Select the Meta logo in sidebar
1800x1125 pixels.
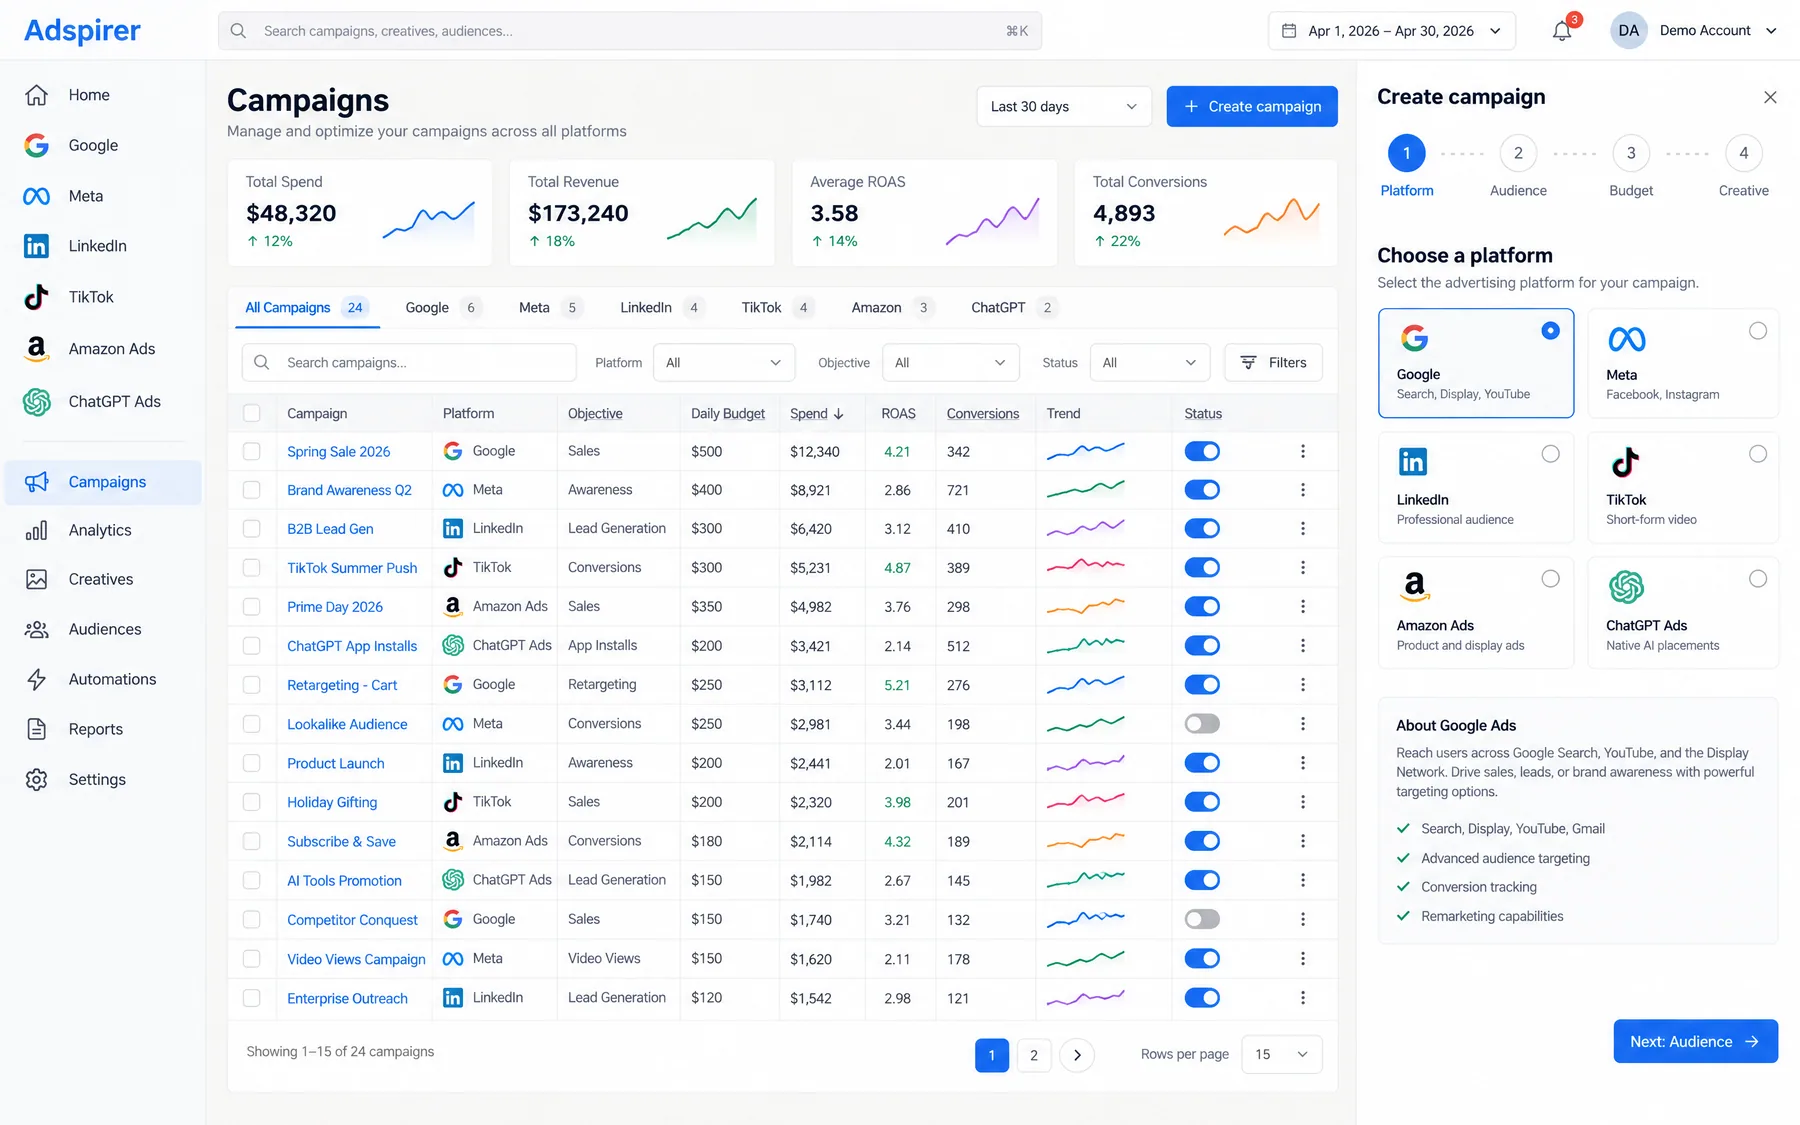37,196
